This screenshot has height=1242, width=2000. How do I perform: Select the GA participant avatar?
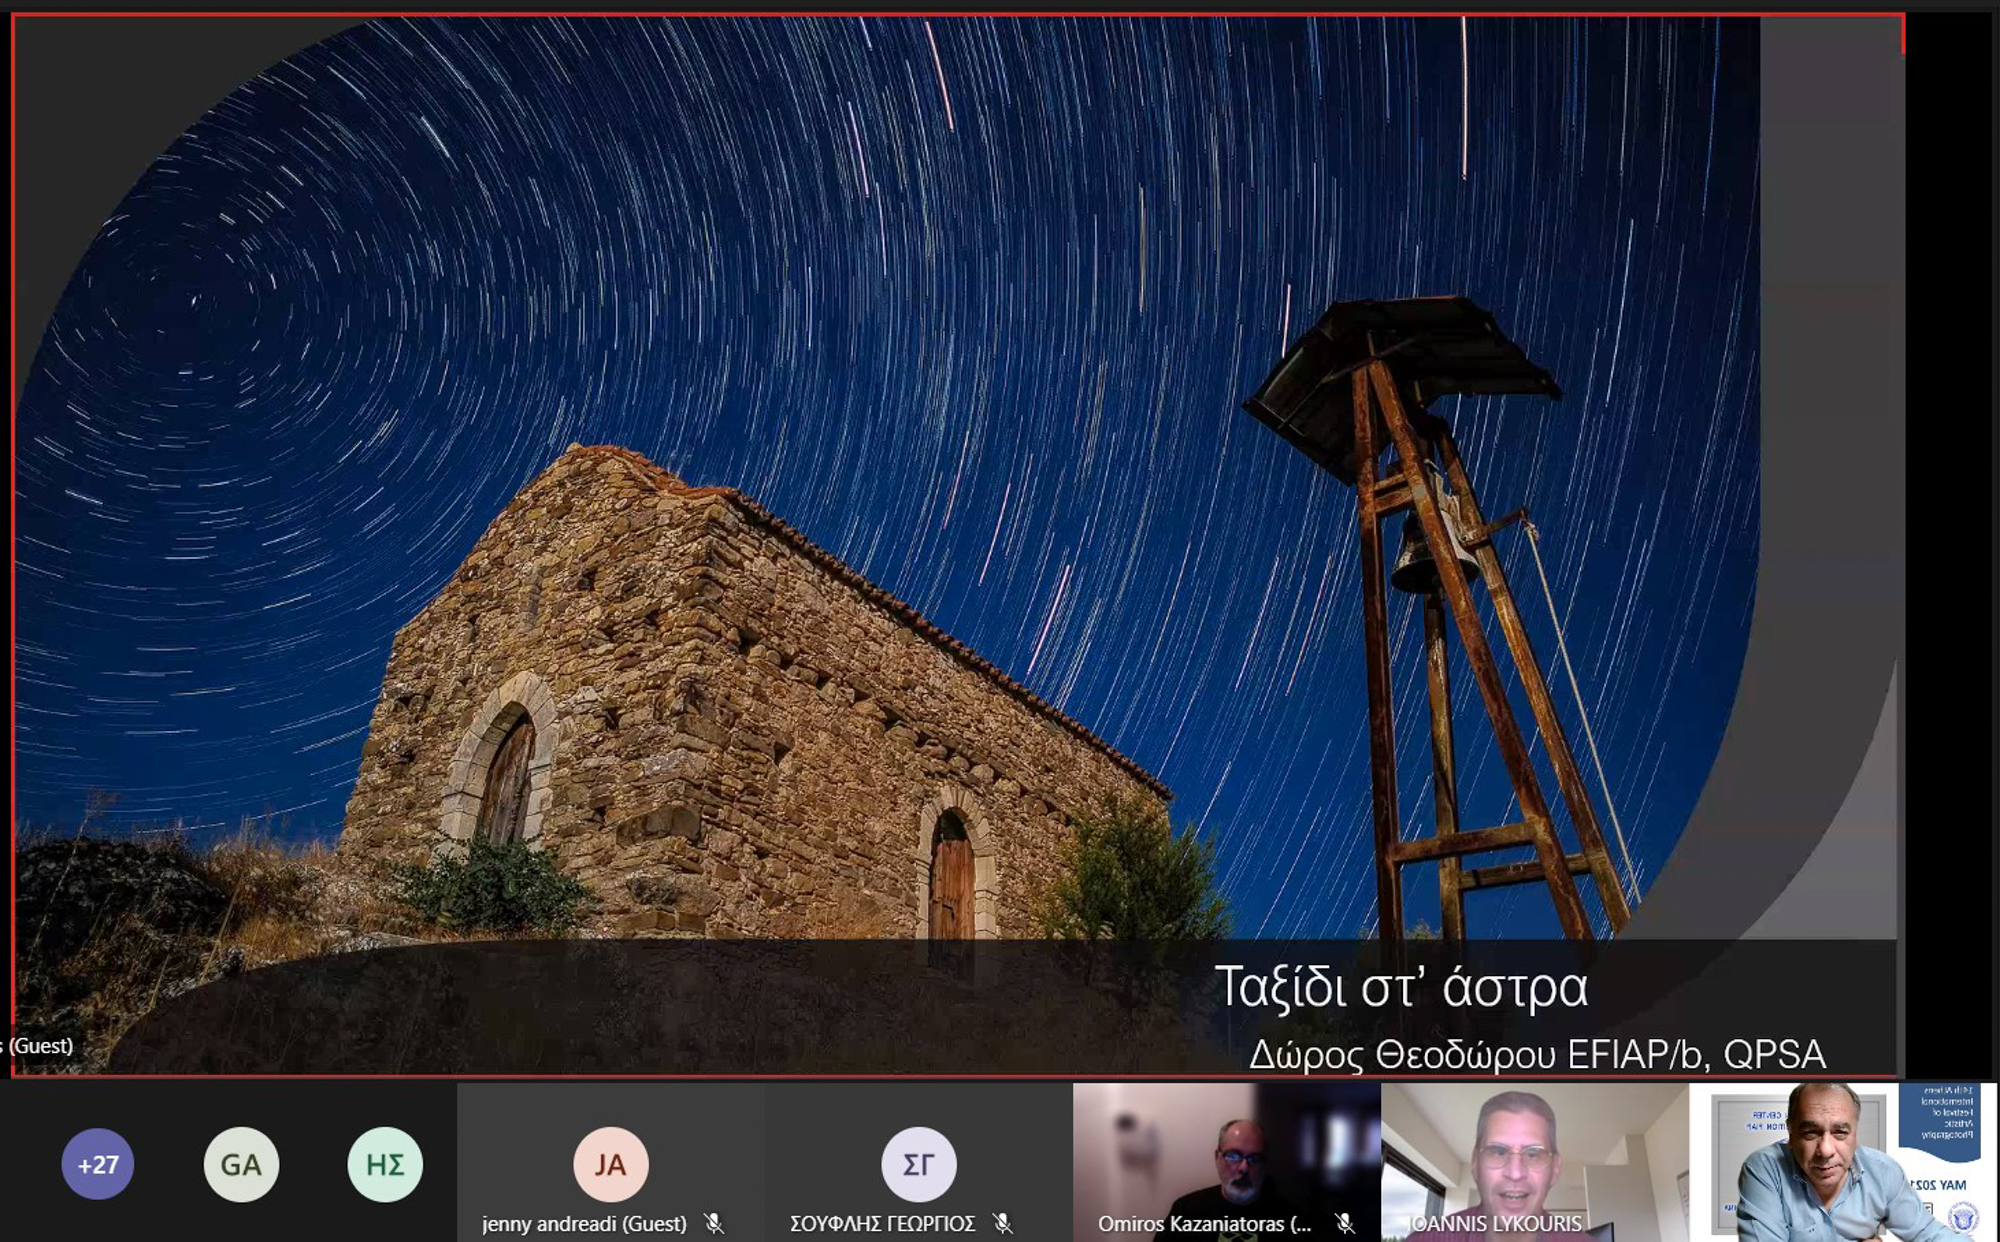pos(241,1164)
